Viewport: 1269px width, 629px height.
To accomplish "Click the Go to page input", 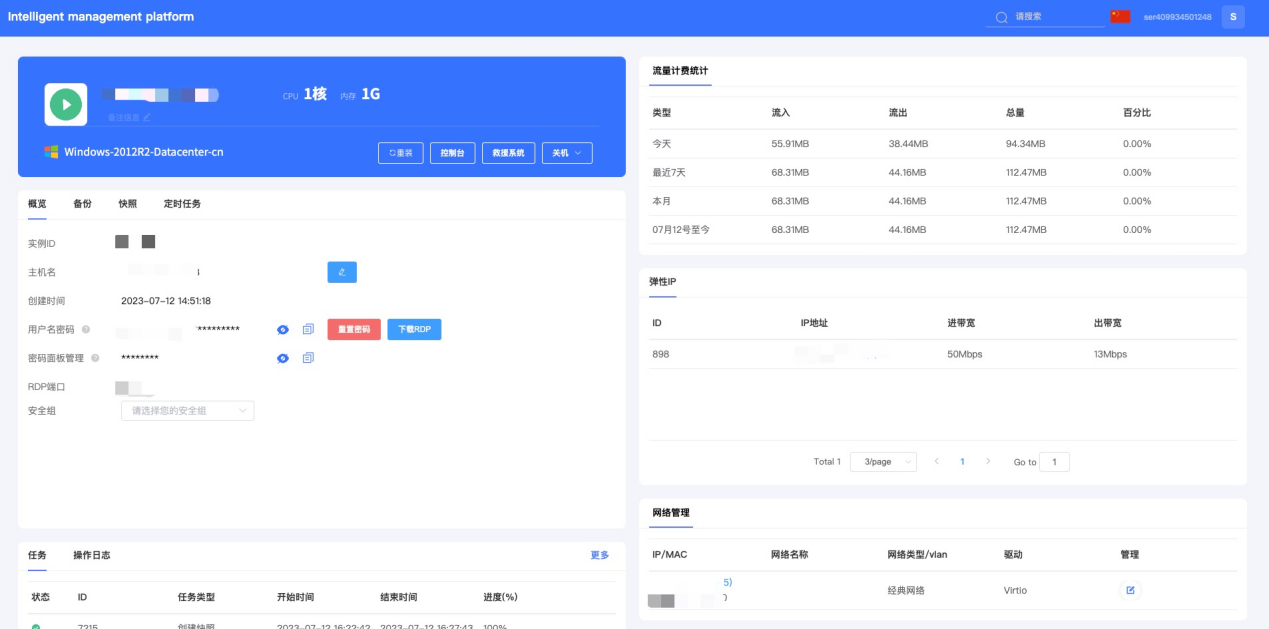I will tap(1054, 462).
